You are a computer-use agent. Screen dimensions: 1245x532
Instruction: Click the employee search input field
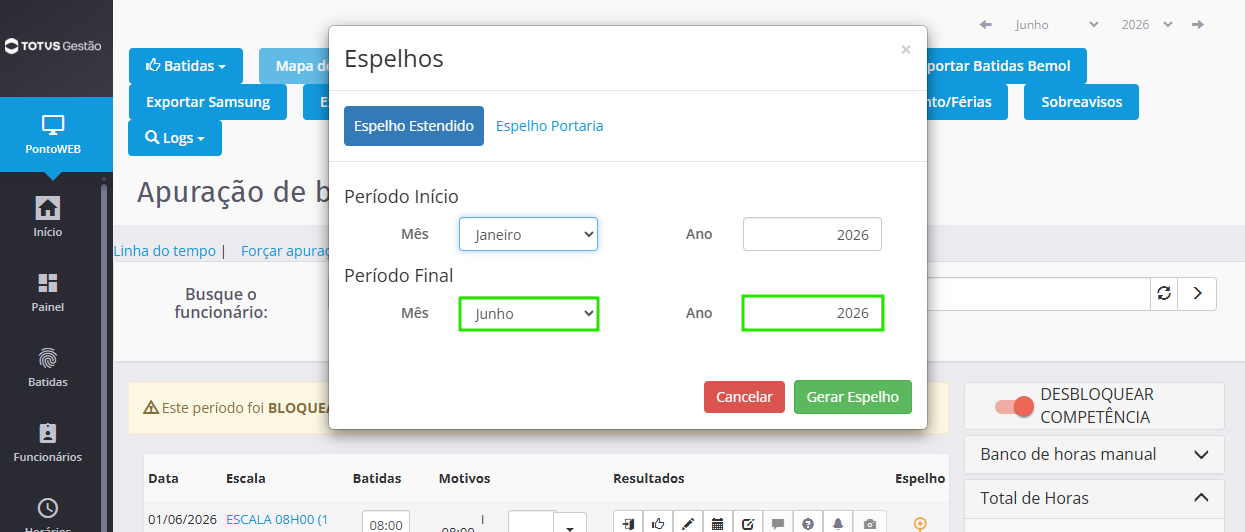(x=1038, y=293)
